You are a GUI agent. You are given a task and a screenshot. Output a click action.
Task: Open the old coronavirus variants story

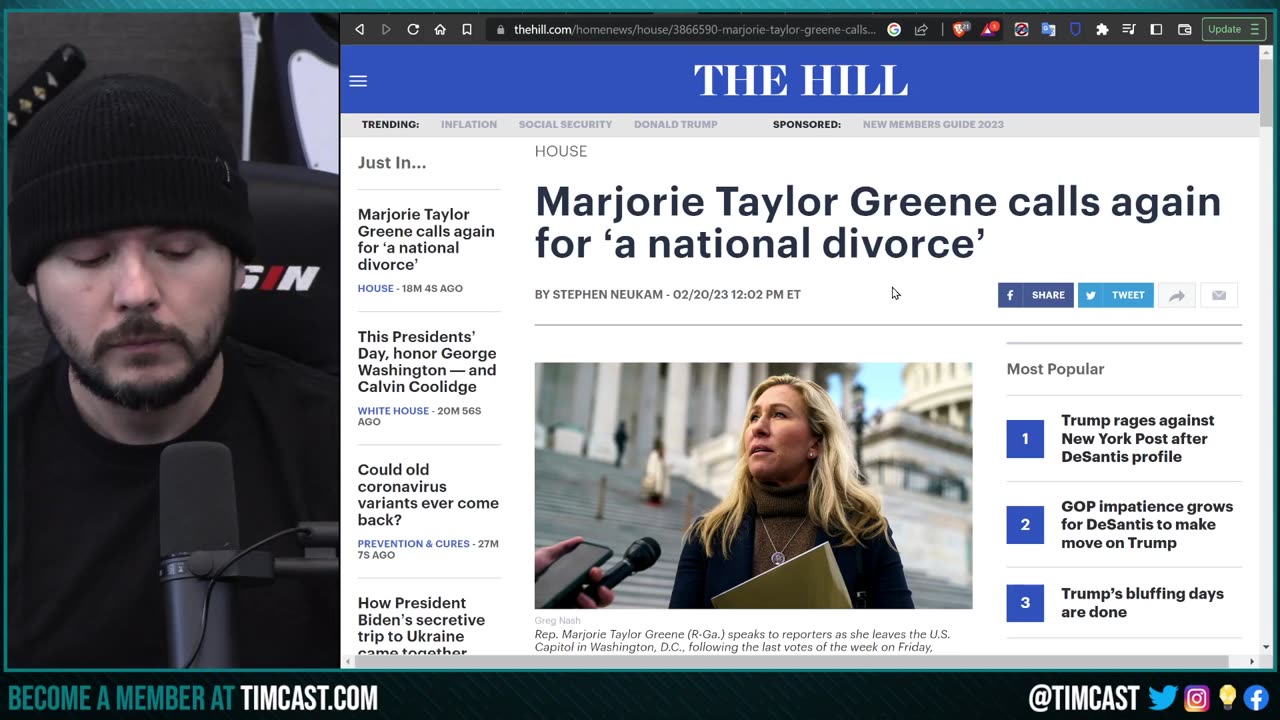click(428, 494)
